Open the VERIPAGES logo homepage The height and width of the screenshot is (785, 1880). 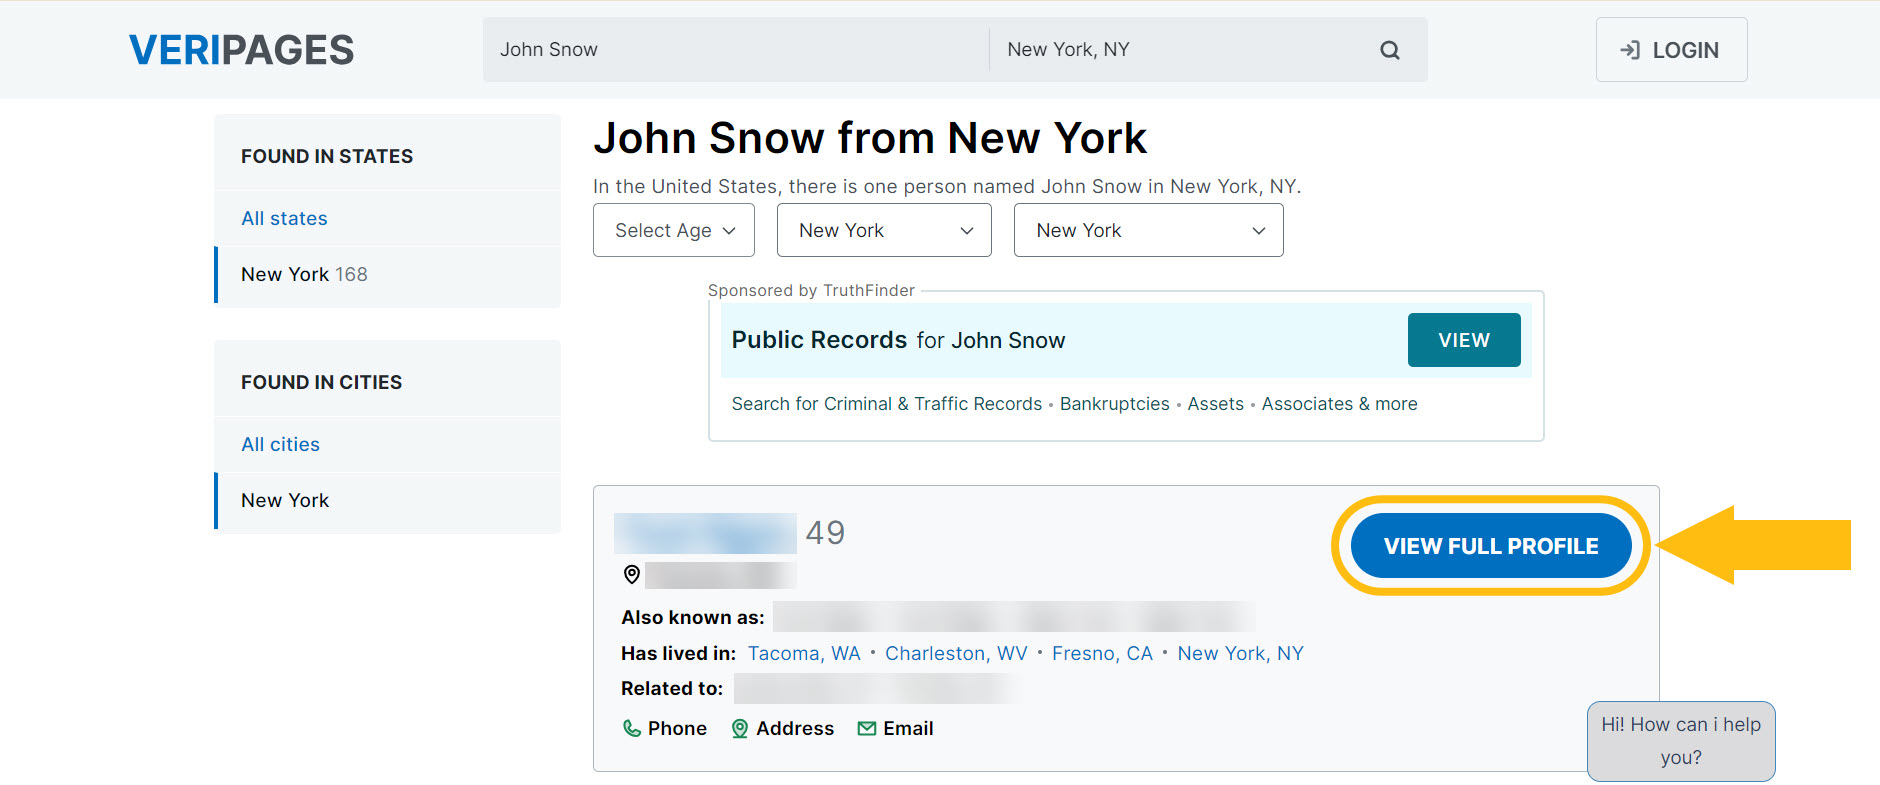pyautogui.click(x=241, y=50)
